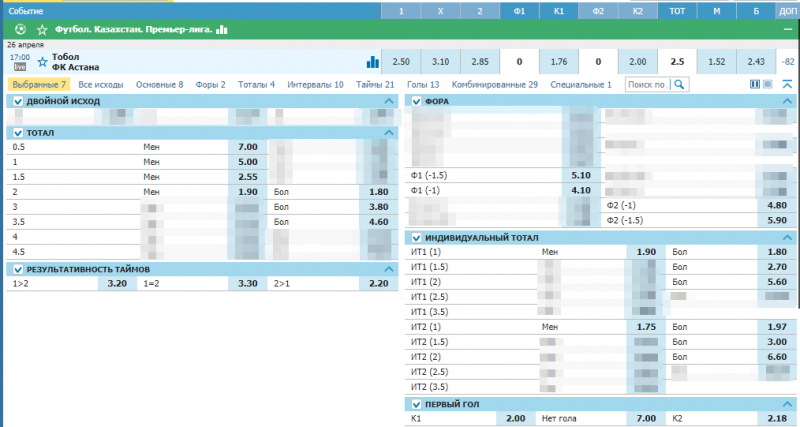The image size is (800, 427).
Task: Switch to single-column layout view
Action: [x=767, y=85]
